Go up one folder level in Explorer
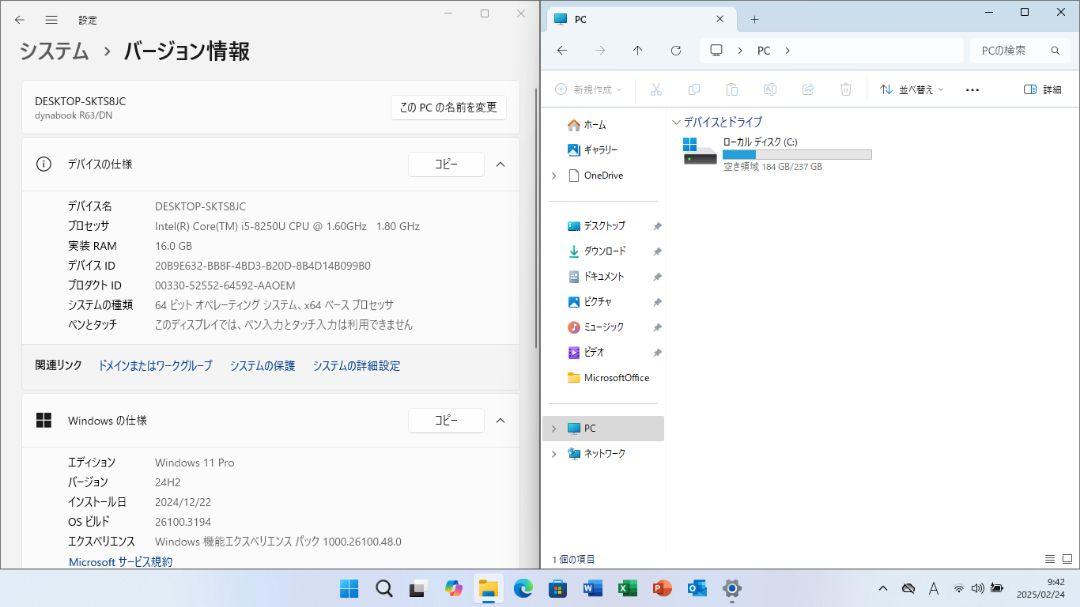The height and width of the screenshot is (607, 1080). [x=638, y=50]
